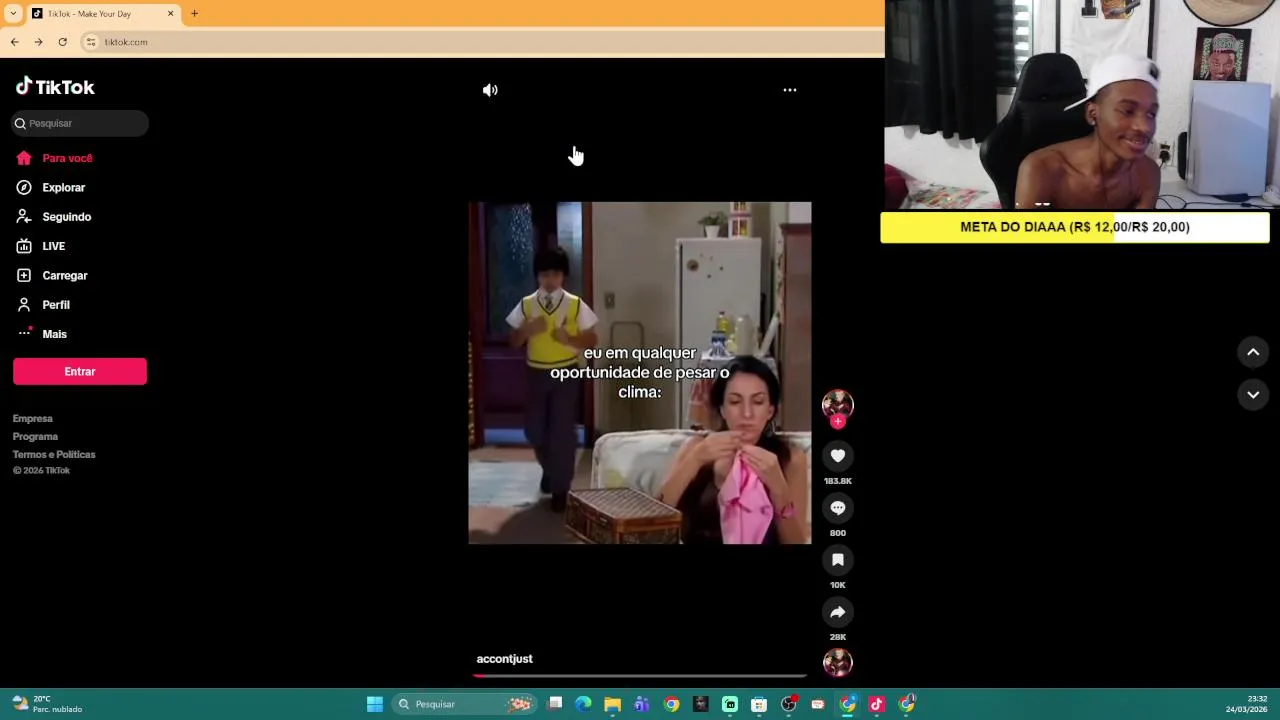The image size is (1280, 720).
Task: Click the accontjust username
Action: click(505, 659)
